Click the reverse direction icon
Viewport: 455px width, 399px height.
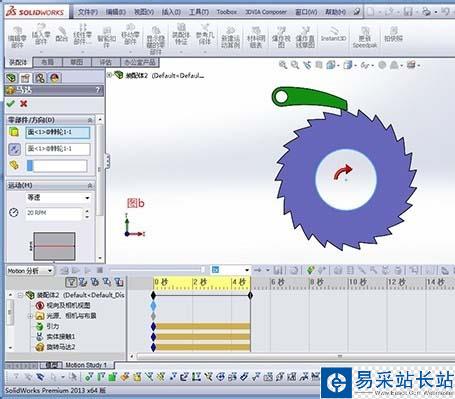click(x=14, y=149)
